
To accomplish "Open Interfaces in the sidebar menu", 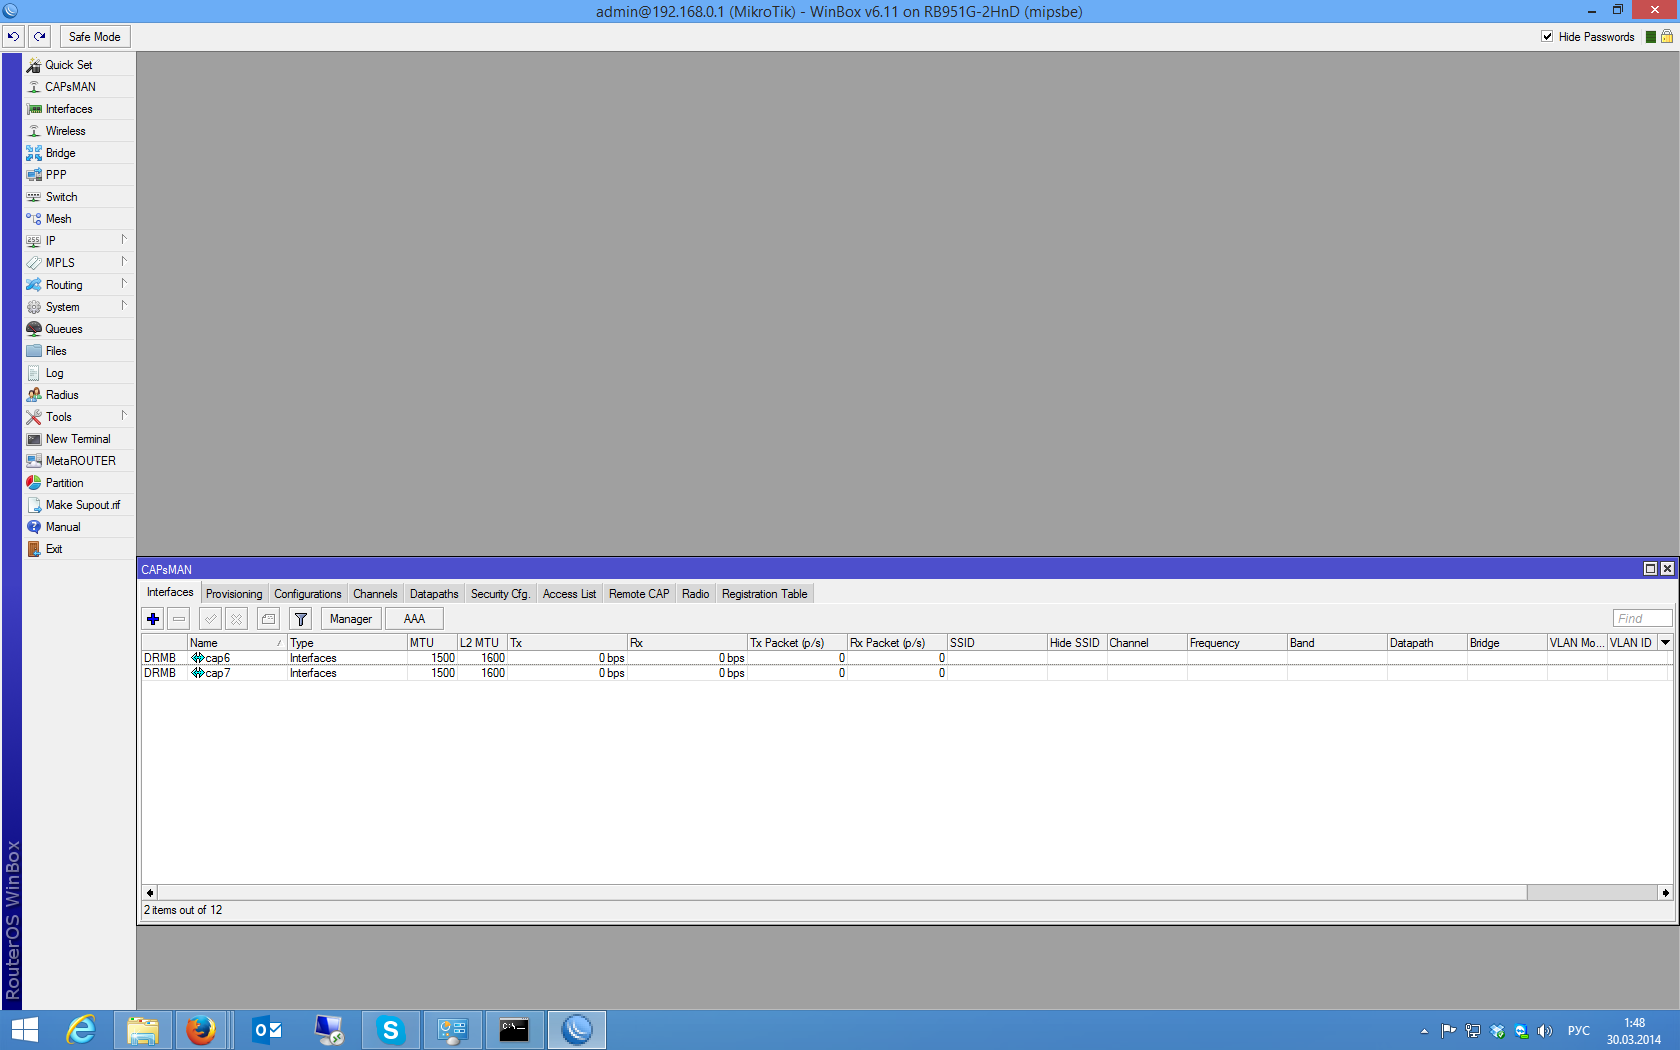I will pyautogui.click(x=78, y=109).
